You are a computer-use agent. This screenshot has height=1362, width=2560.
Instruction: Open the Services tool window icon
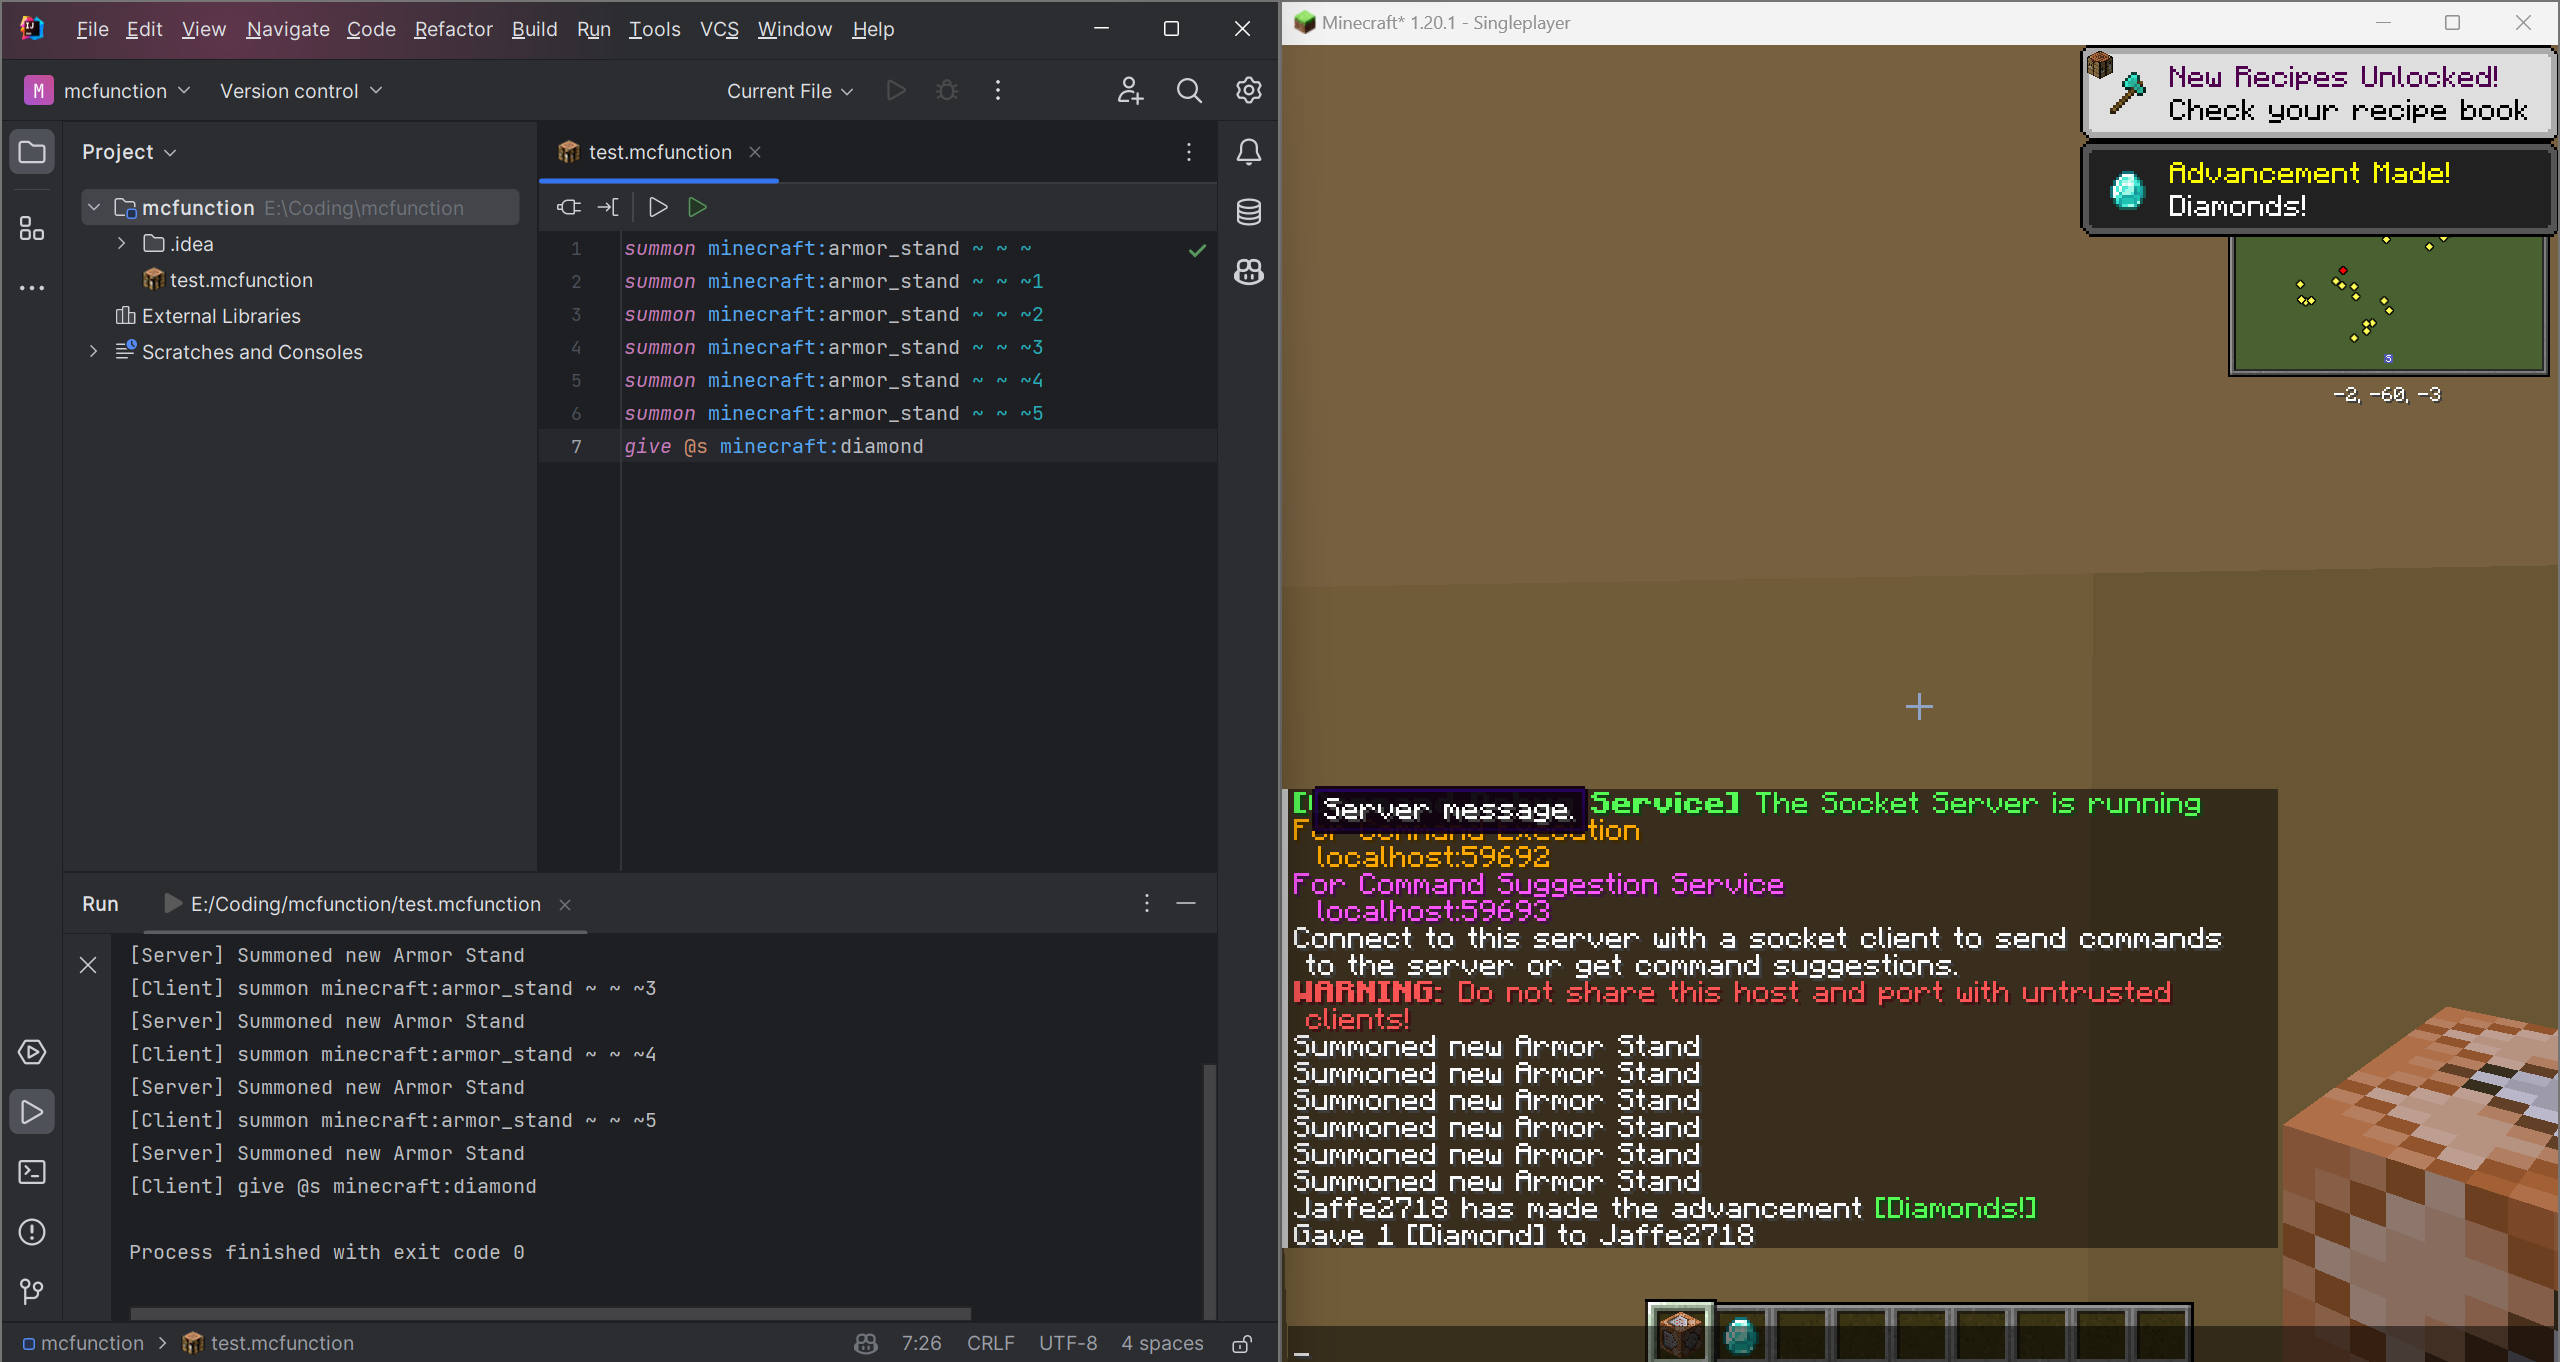32,1052
